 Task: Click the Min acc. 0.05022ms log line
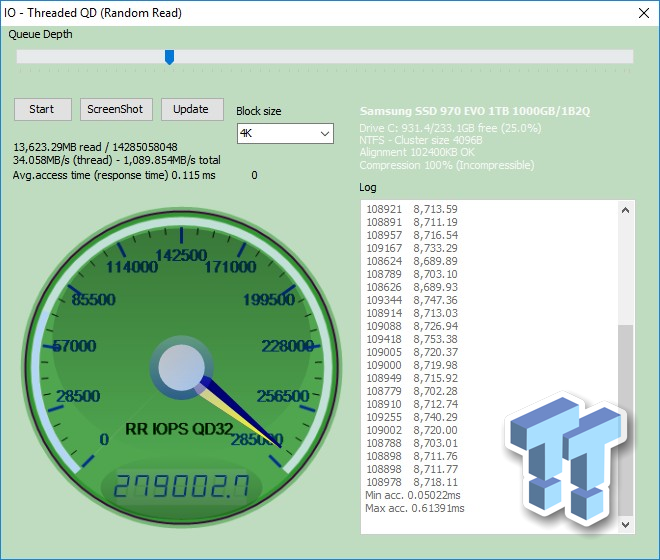413,496
